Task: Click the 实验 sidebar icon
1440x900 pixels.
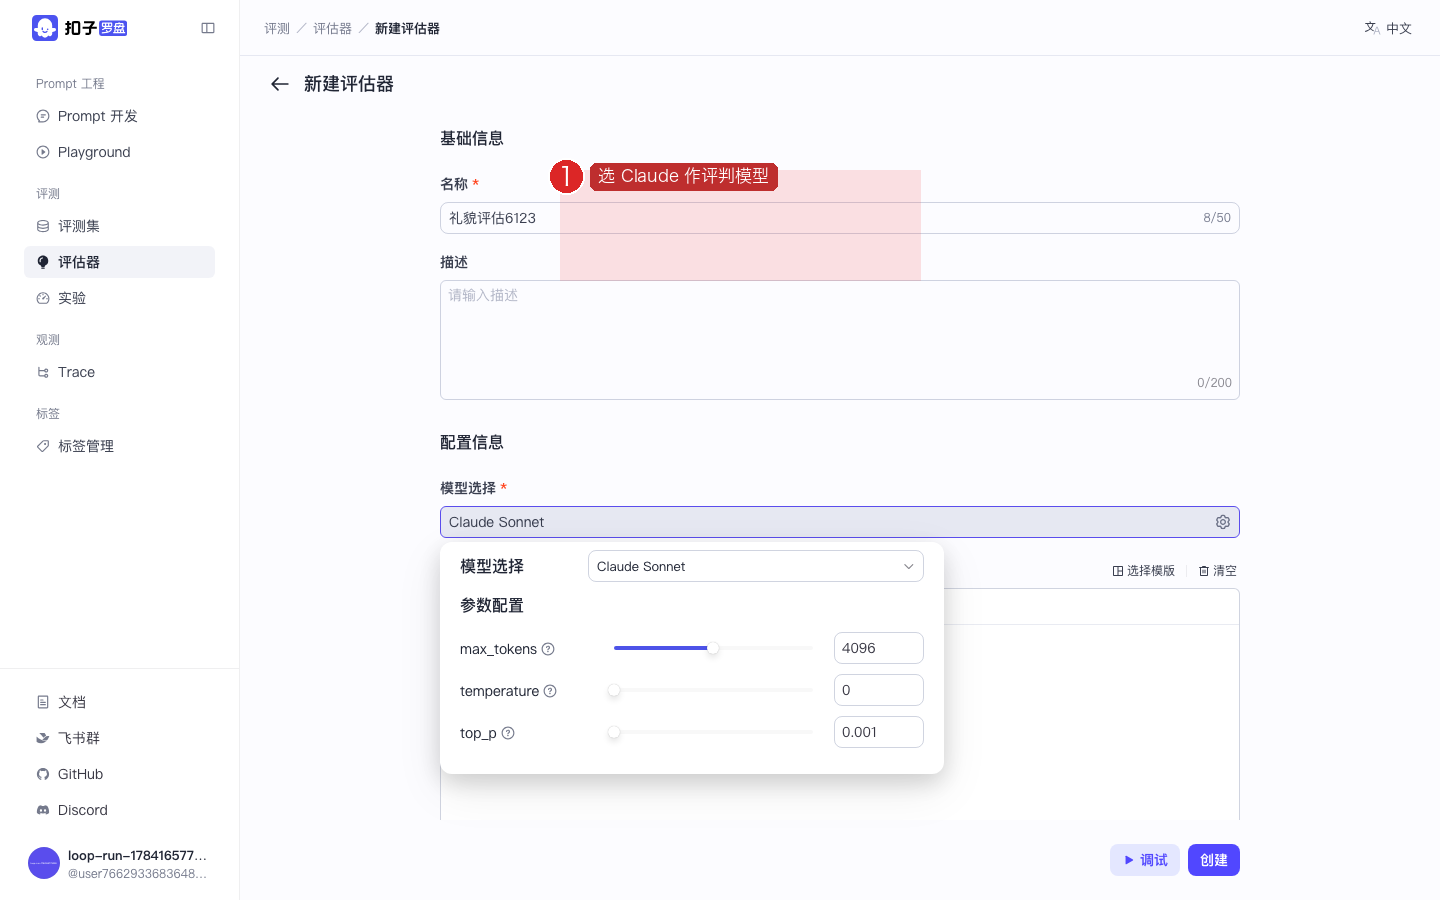Action: coord(43,298)
